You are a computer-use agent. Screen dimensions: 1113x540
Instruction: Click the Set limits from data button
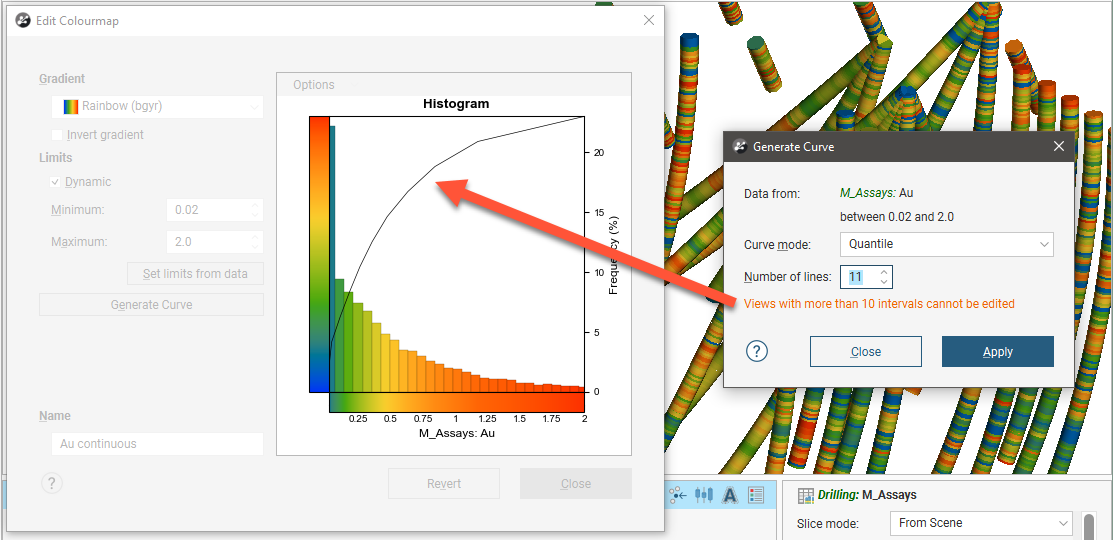[x=195, y=274]
